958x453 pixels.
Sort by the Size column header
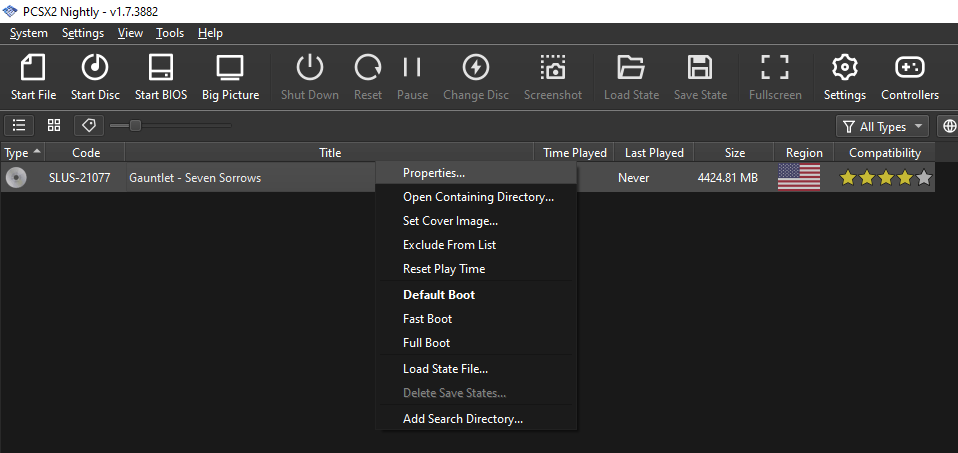pyautogui.click(x=734, y=153)
